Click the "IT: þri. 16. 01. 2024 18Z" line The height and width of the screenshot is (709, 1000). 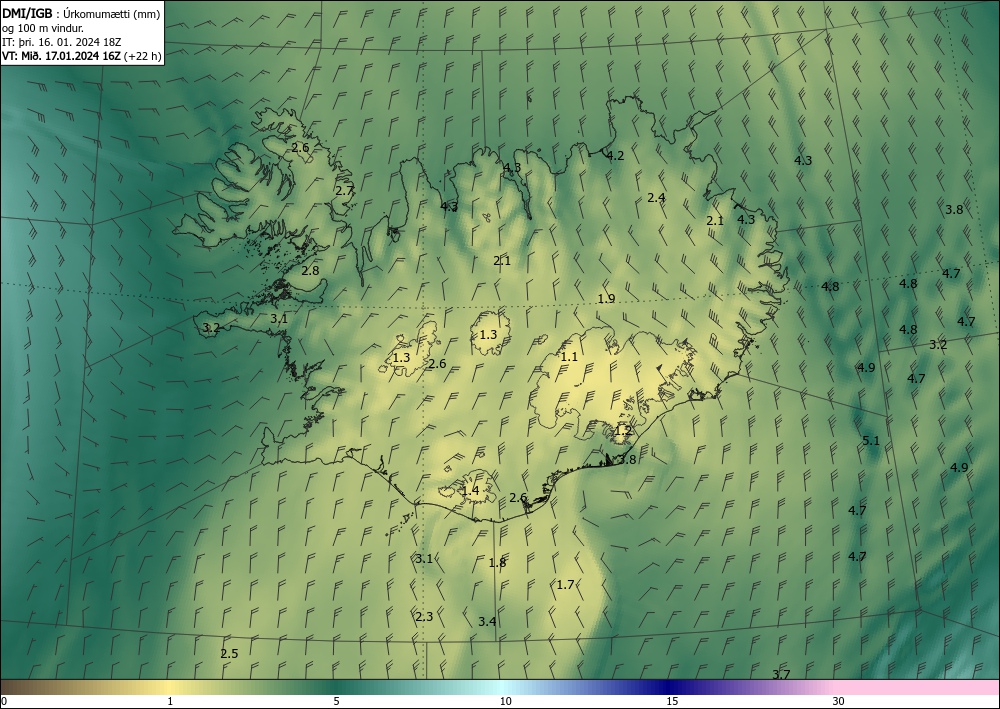point(62,42)
